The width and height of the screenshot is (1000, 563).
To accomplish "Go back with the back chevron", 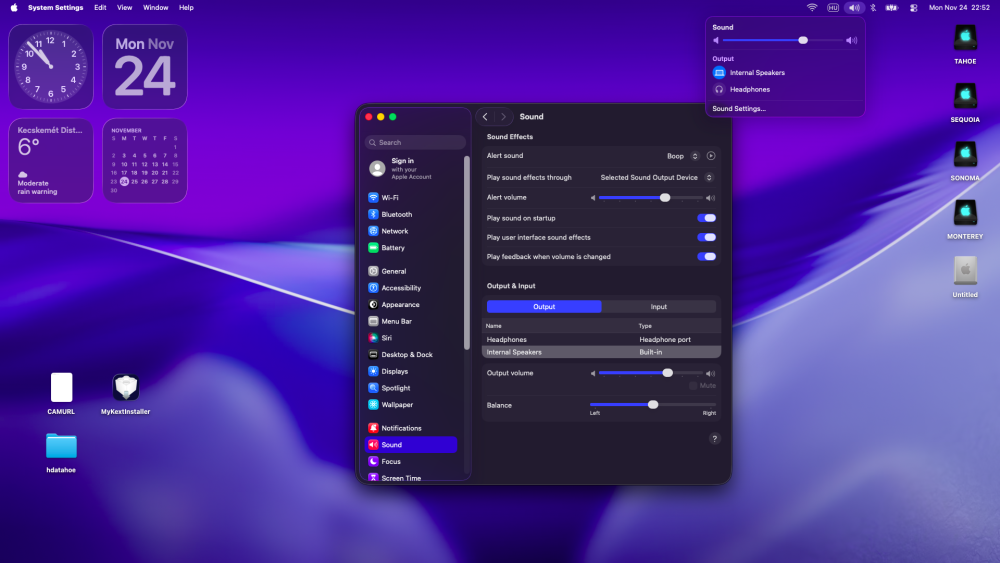I will click(x=485, y=117).
